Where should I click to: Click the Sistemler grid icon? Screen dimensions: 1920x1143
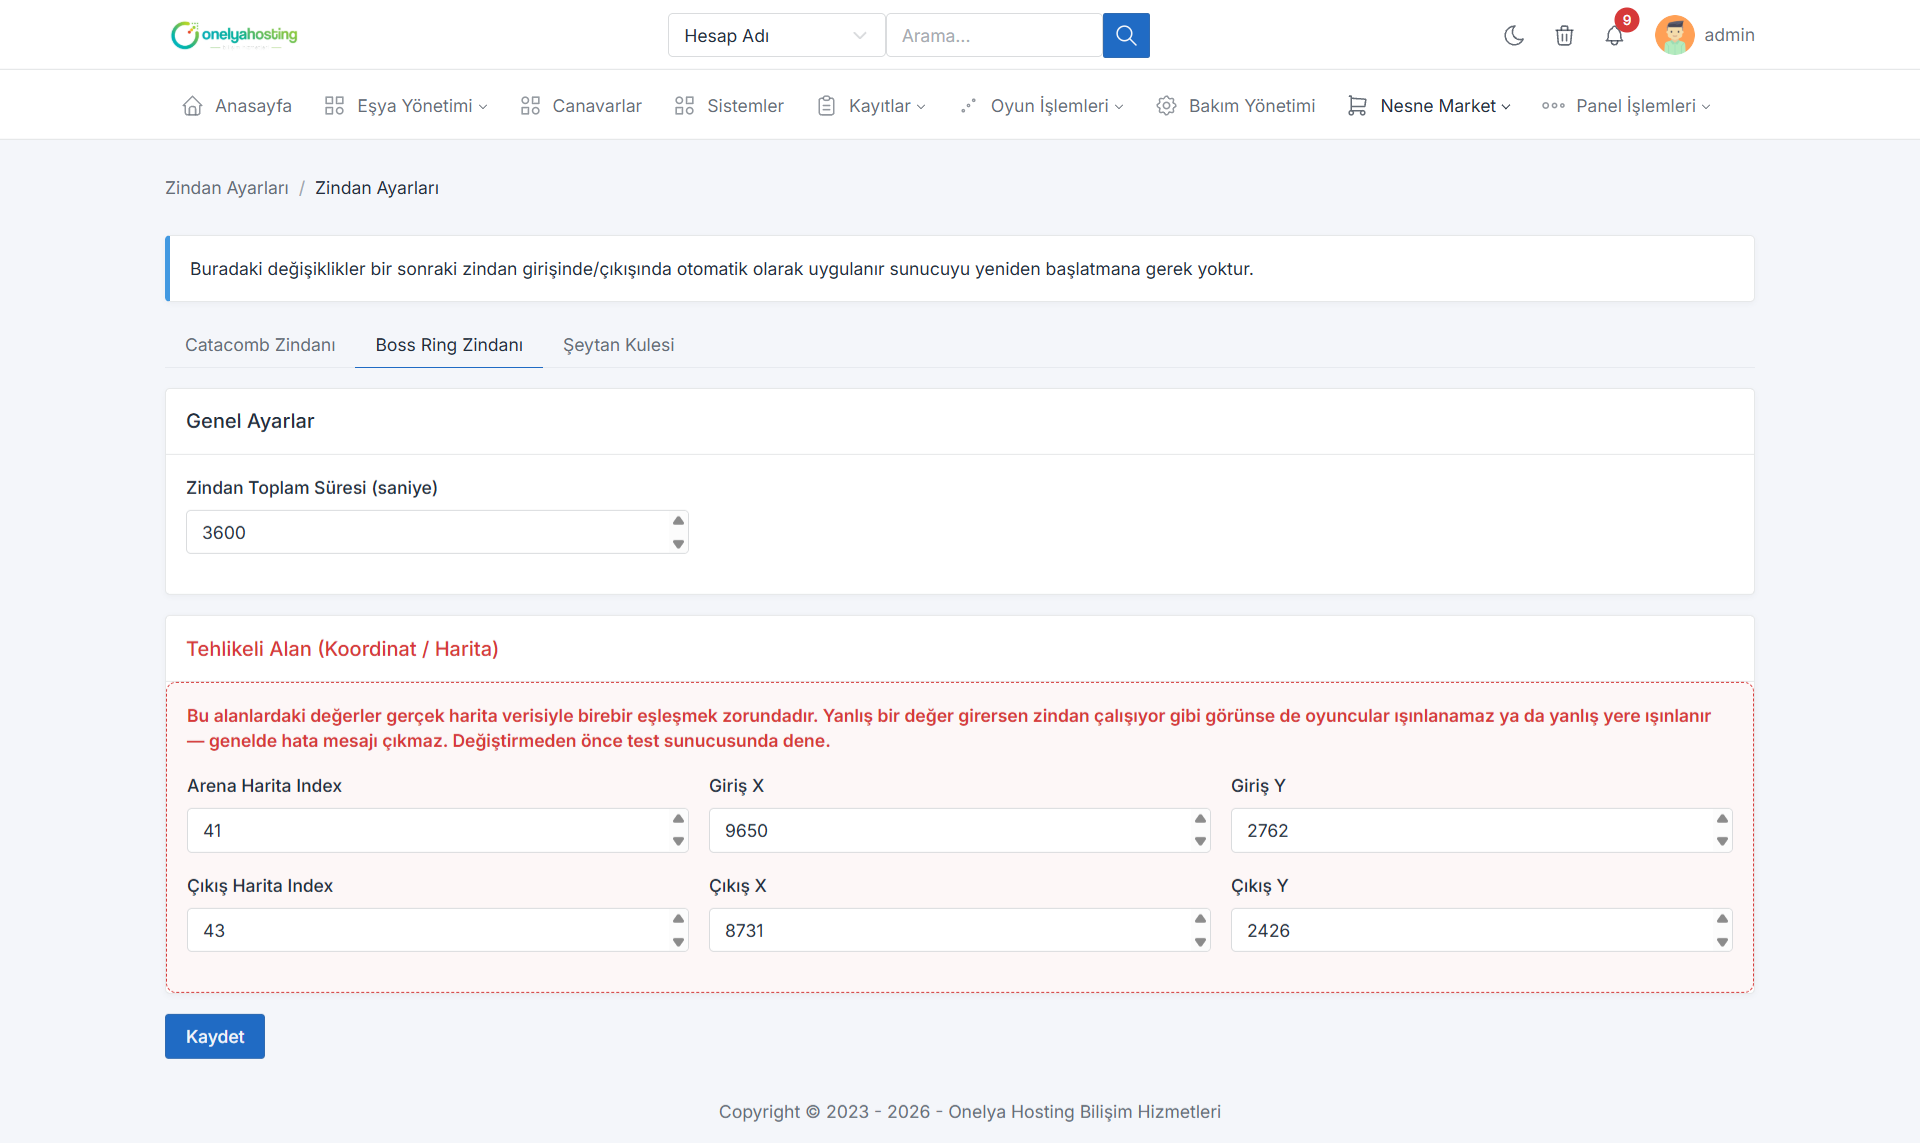pos(684,106)
